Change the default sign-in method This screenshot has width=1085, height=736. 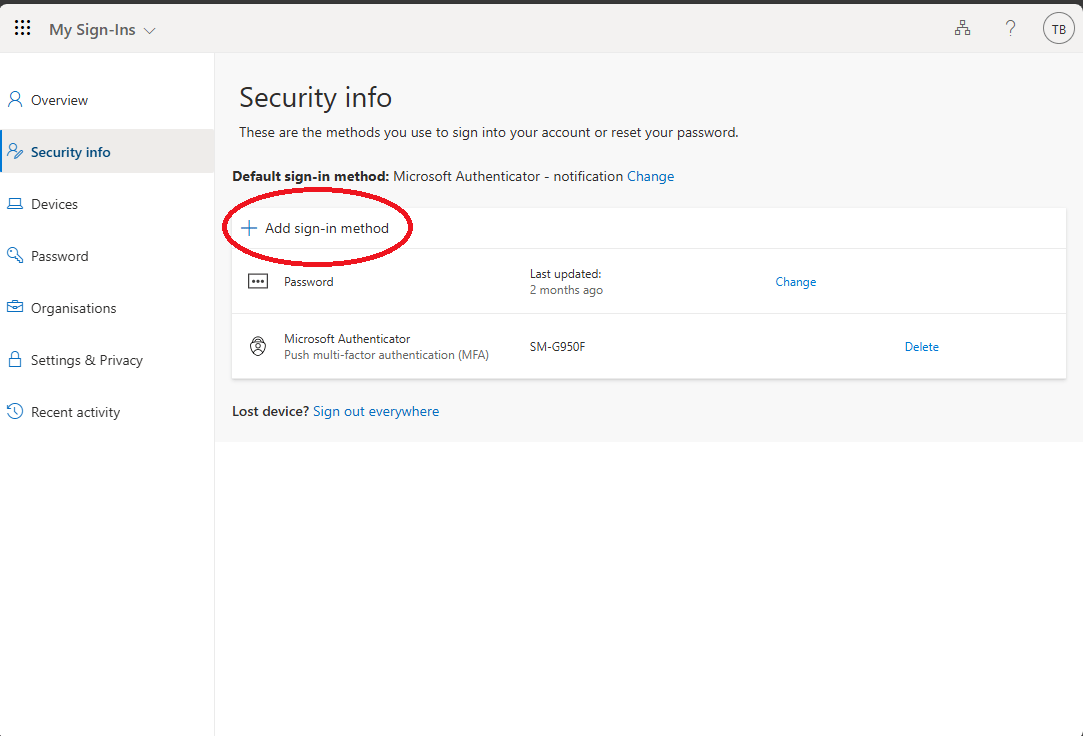[650, 176]
